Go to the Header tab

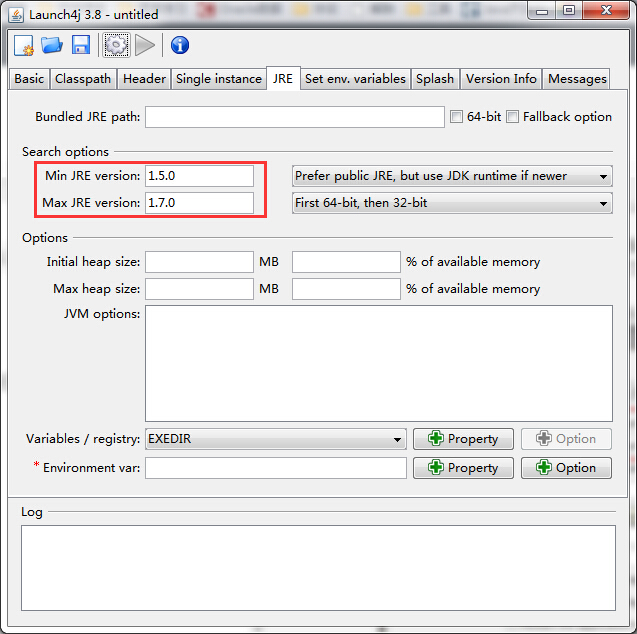click(144, 79)
